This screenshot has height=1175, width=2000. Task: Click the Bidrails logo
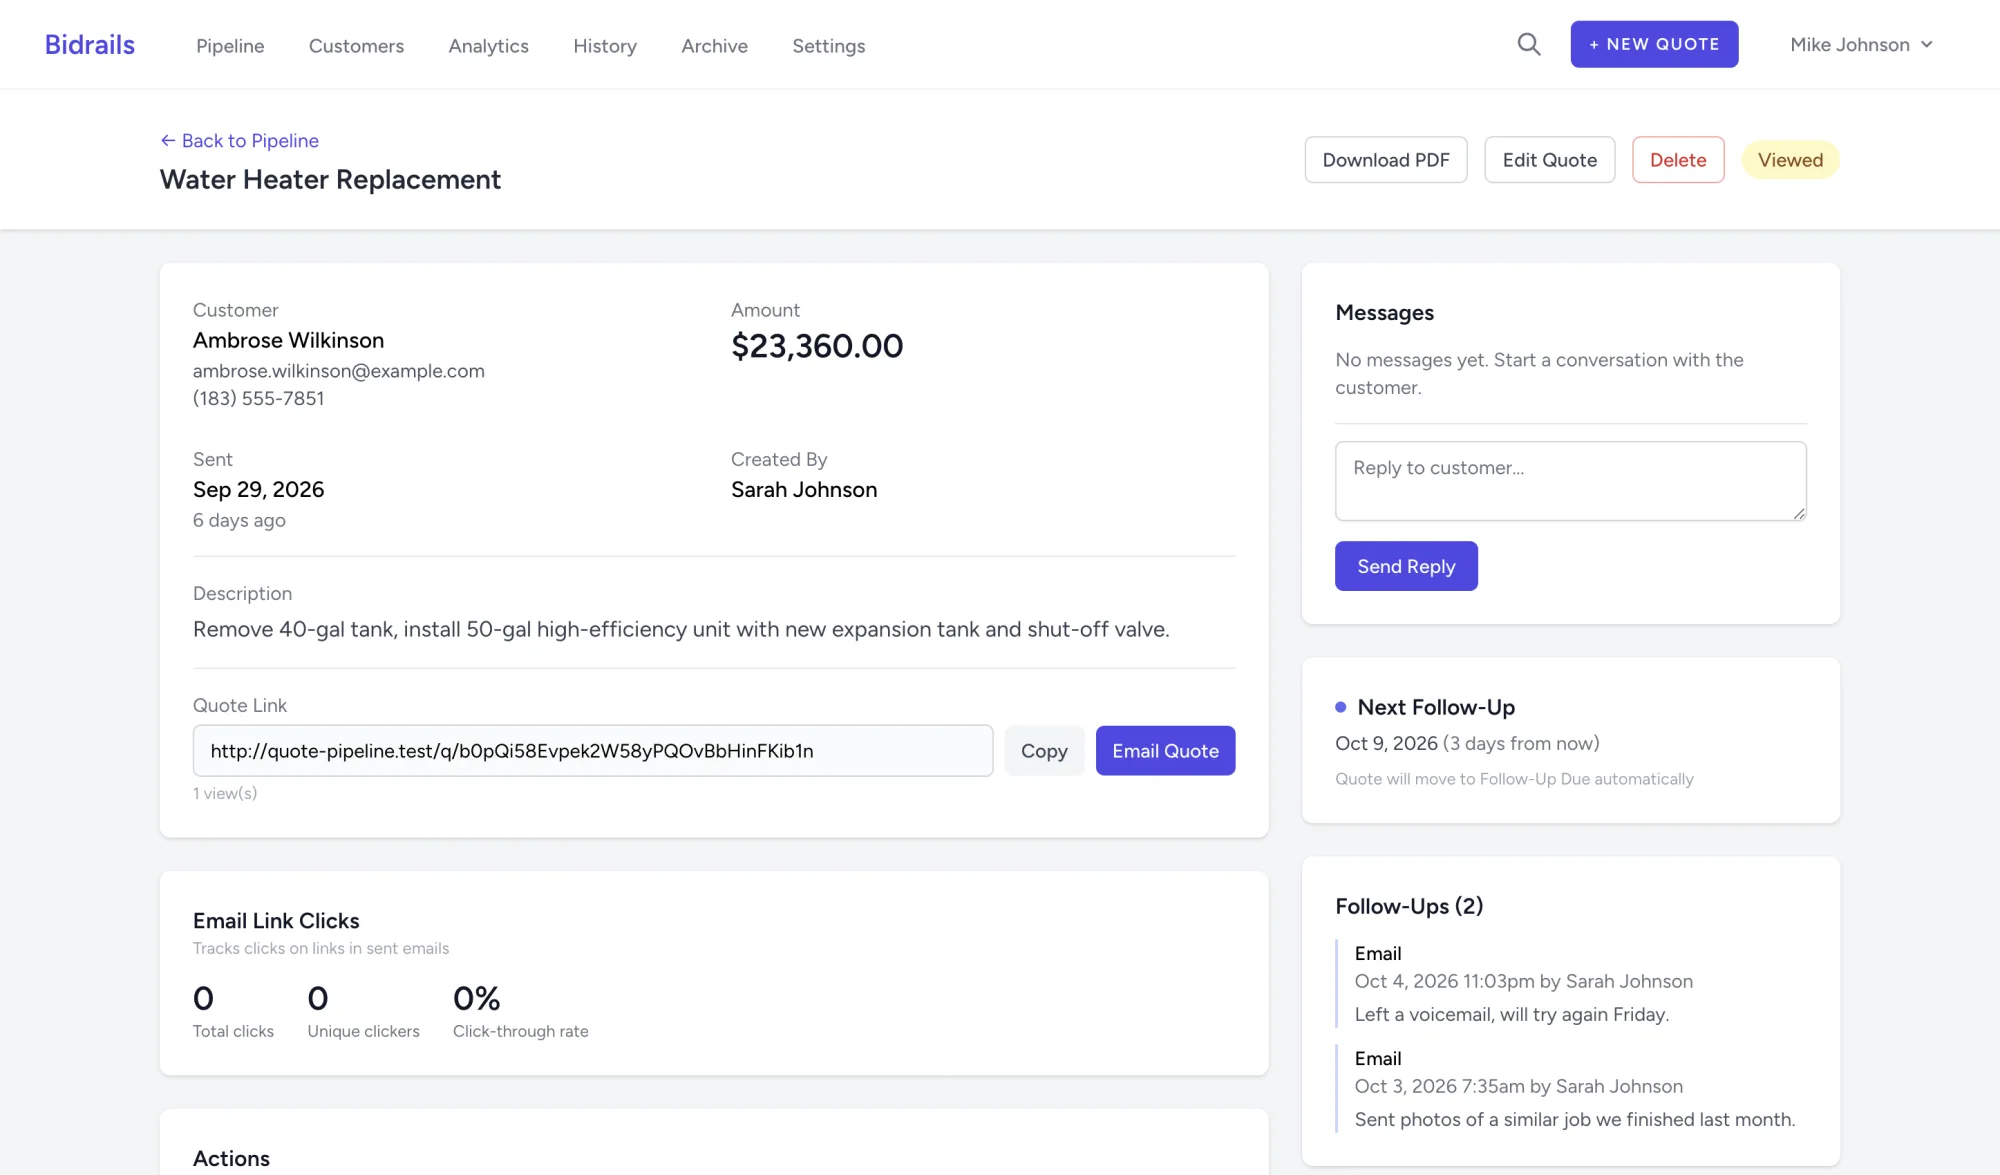click(90, 45)
